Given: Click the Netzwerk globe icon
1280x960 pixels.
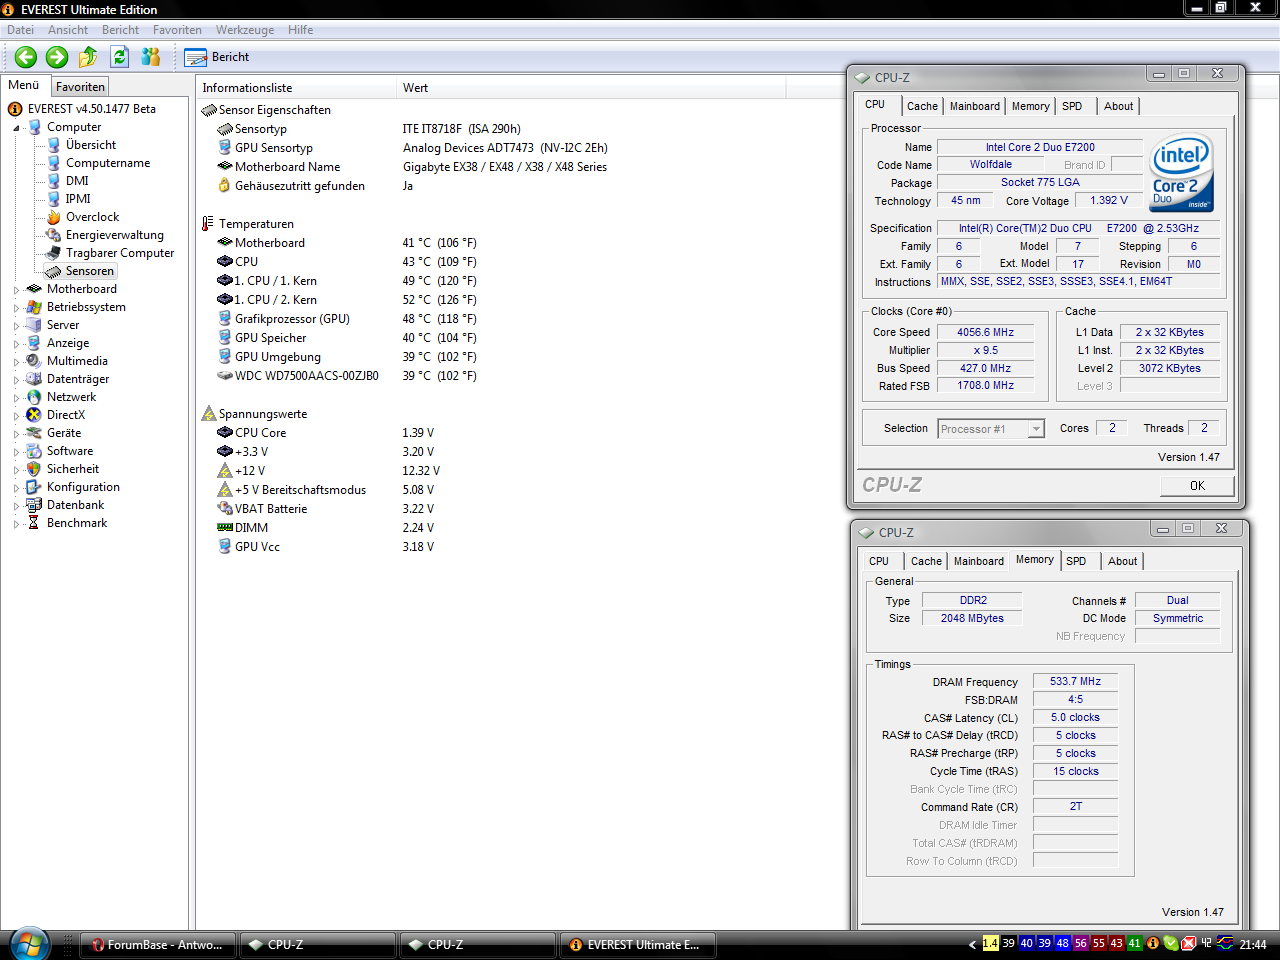Looking at the screenshot, I should point(34,397).
